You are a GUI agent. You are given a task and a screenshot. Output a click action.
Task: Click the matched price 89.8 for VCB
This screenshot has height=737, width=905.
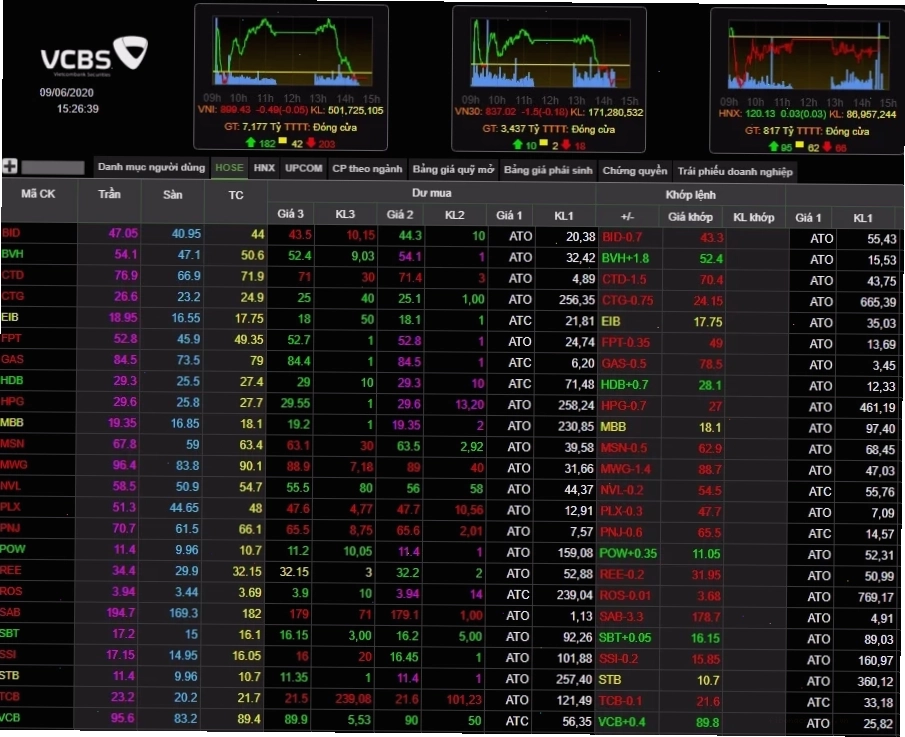pyautogui.click(x=708, y=722)
